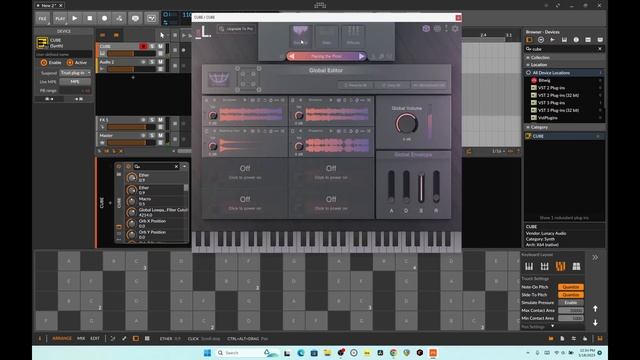This screenshot has height=360, width=640.
Task: Click the Play transport button
Action: coord(74,18)
